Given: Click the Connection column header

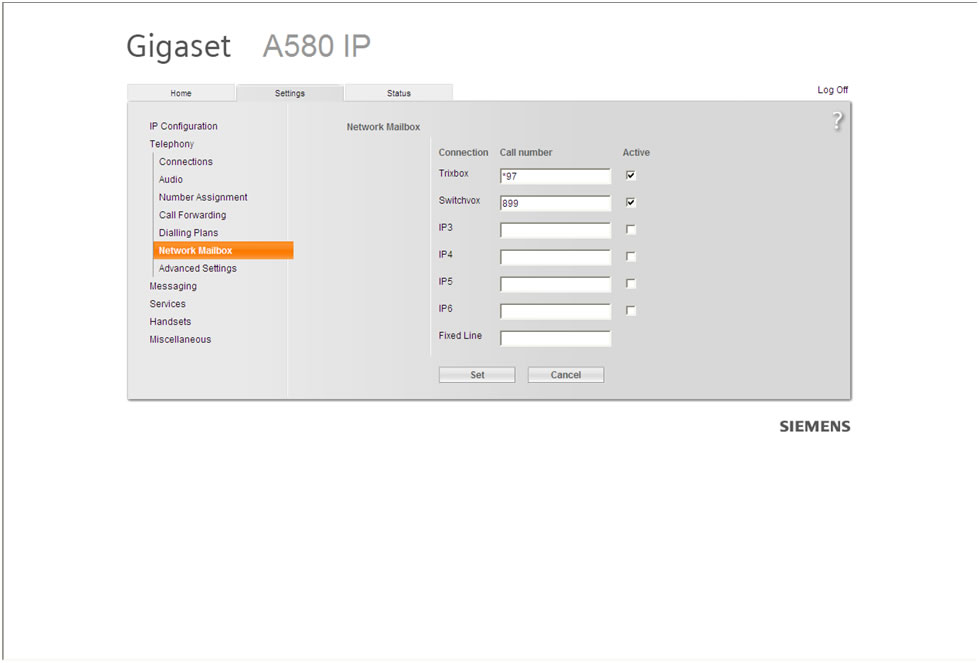Looking at the screenshot, I should coord(463,152).
